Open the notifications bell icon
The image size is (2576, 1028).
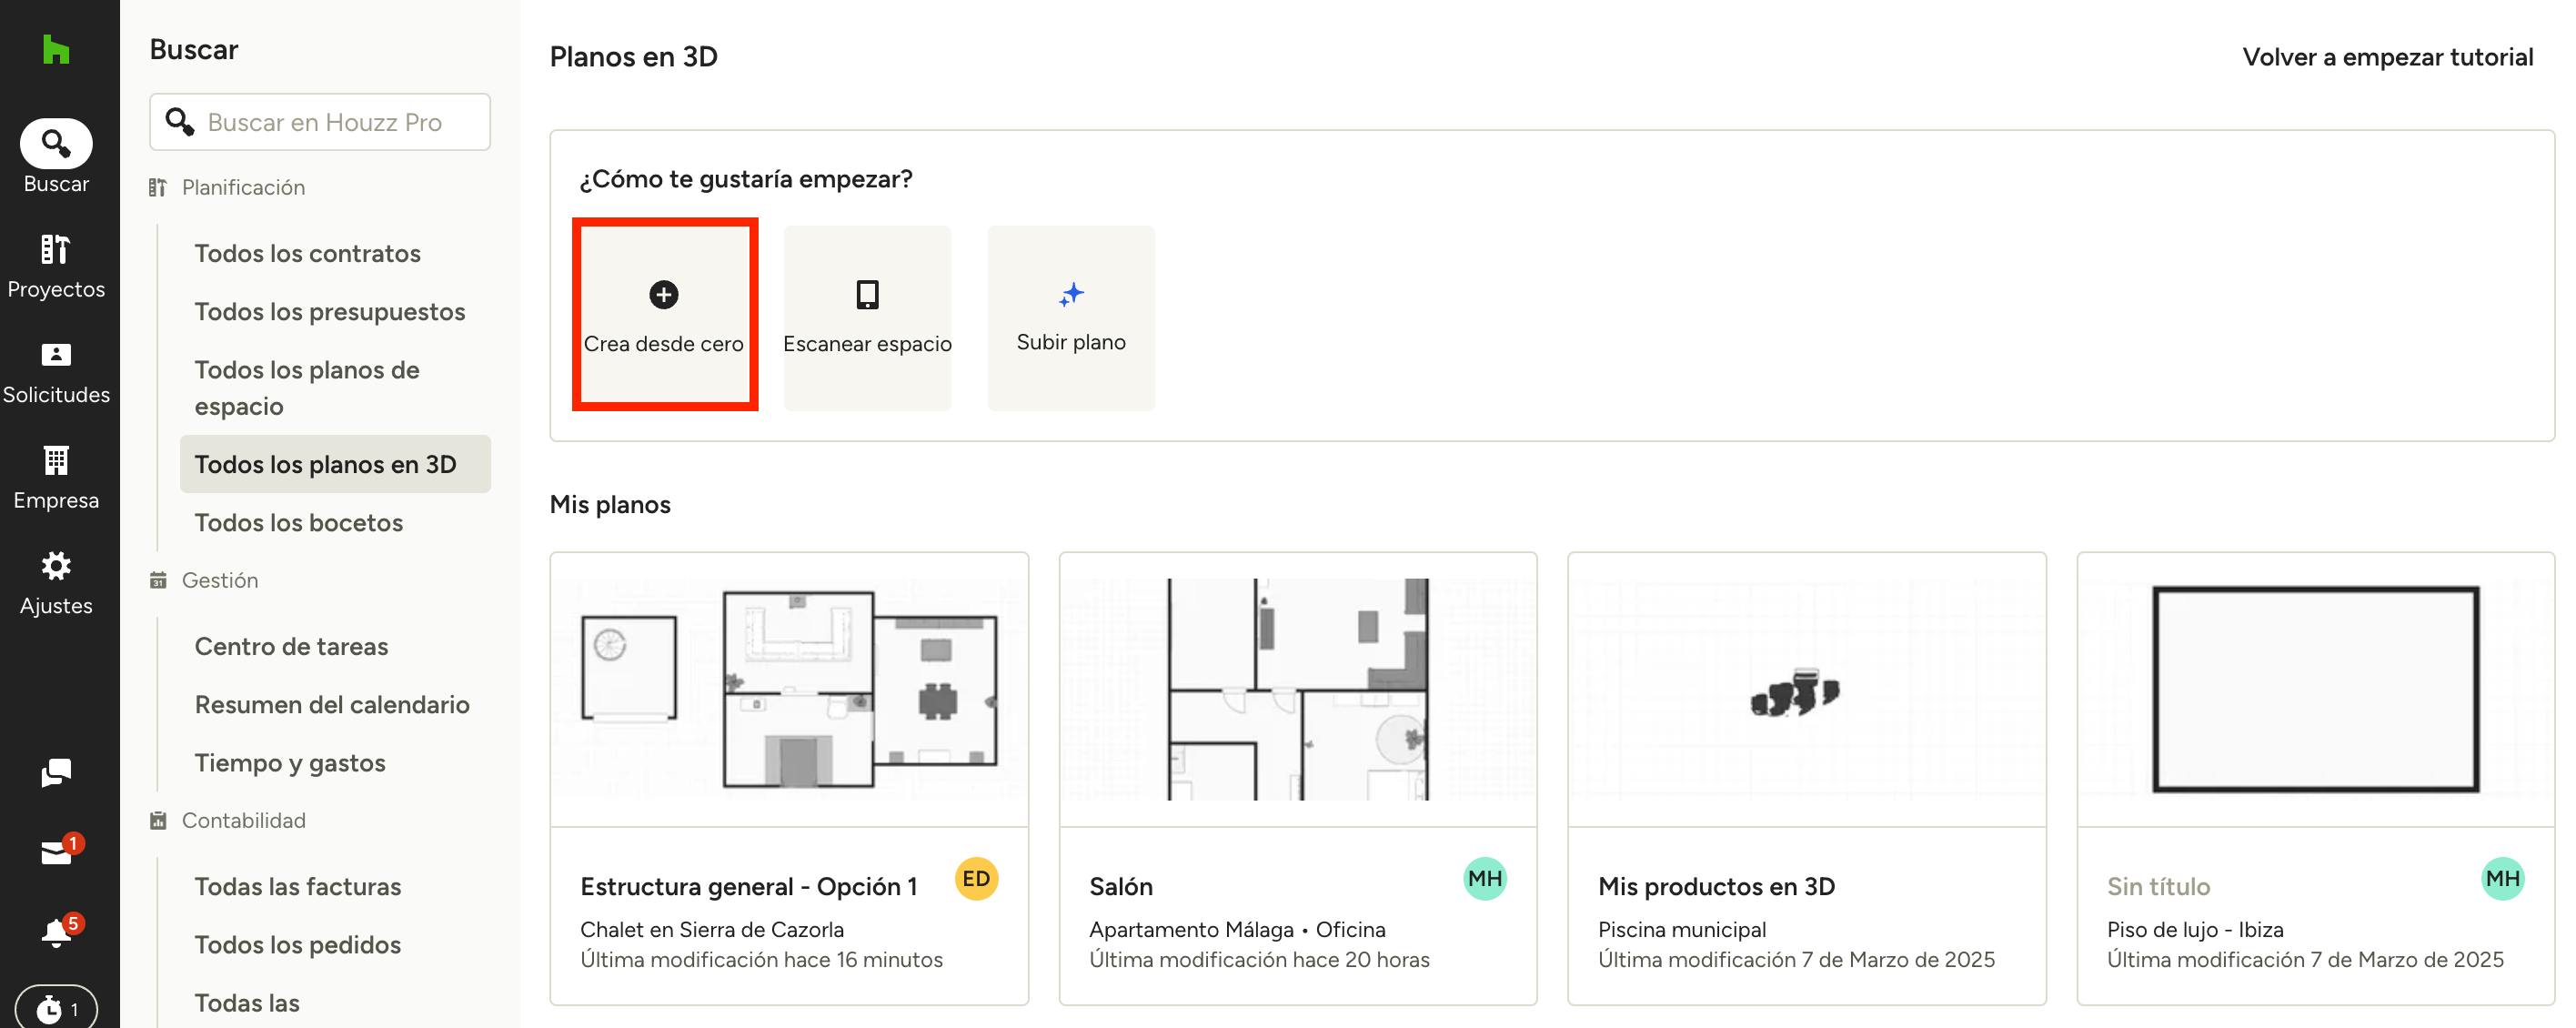(x=56, y=932)
